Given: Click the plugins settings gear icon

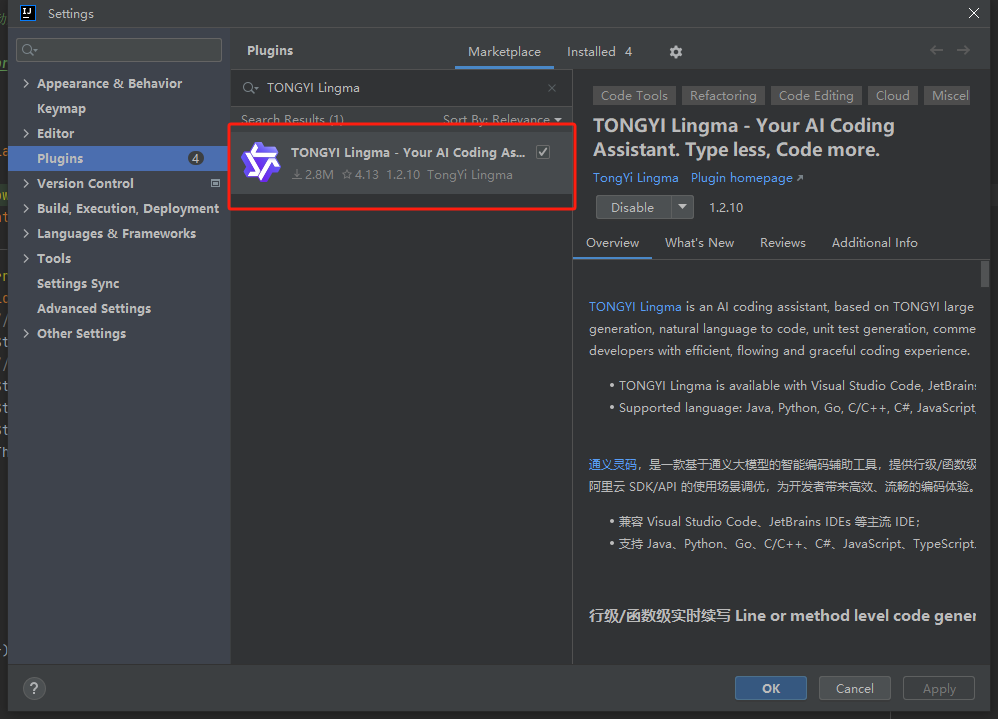Looking at the screenshot, I should click(x=675, y=52).
